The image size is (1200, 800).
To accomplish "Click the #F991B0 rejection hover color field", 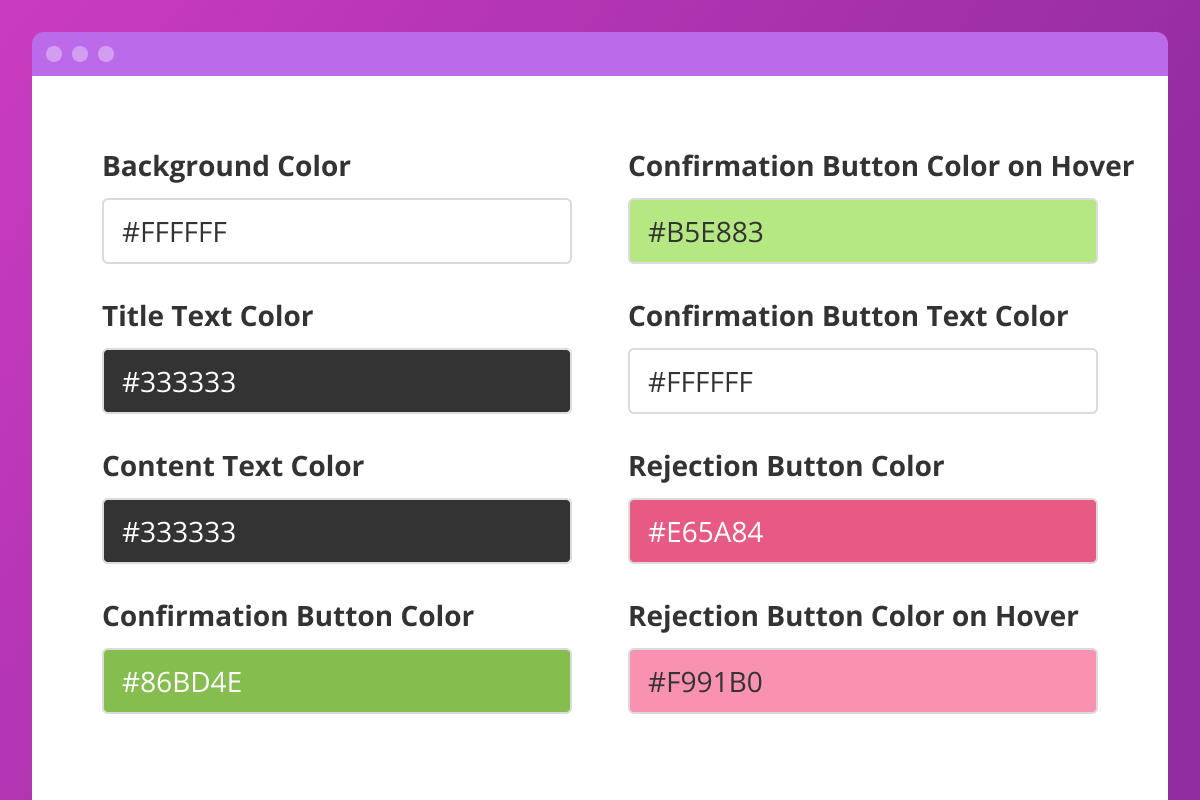I will (x=863, y=681).
